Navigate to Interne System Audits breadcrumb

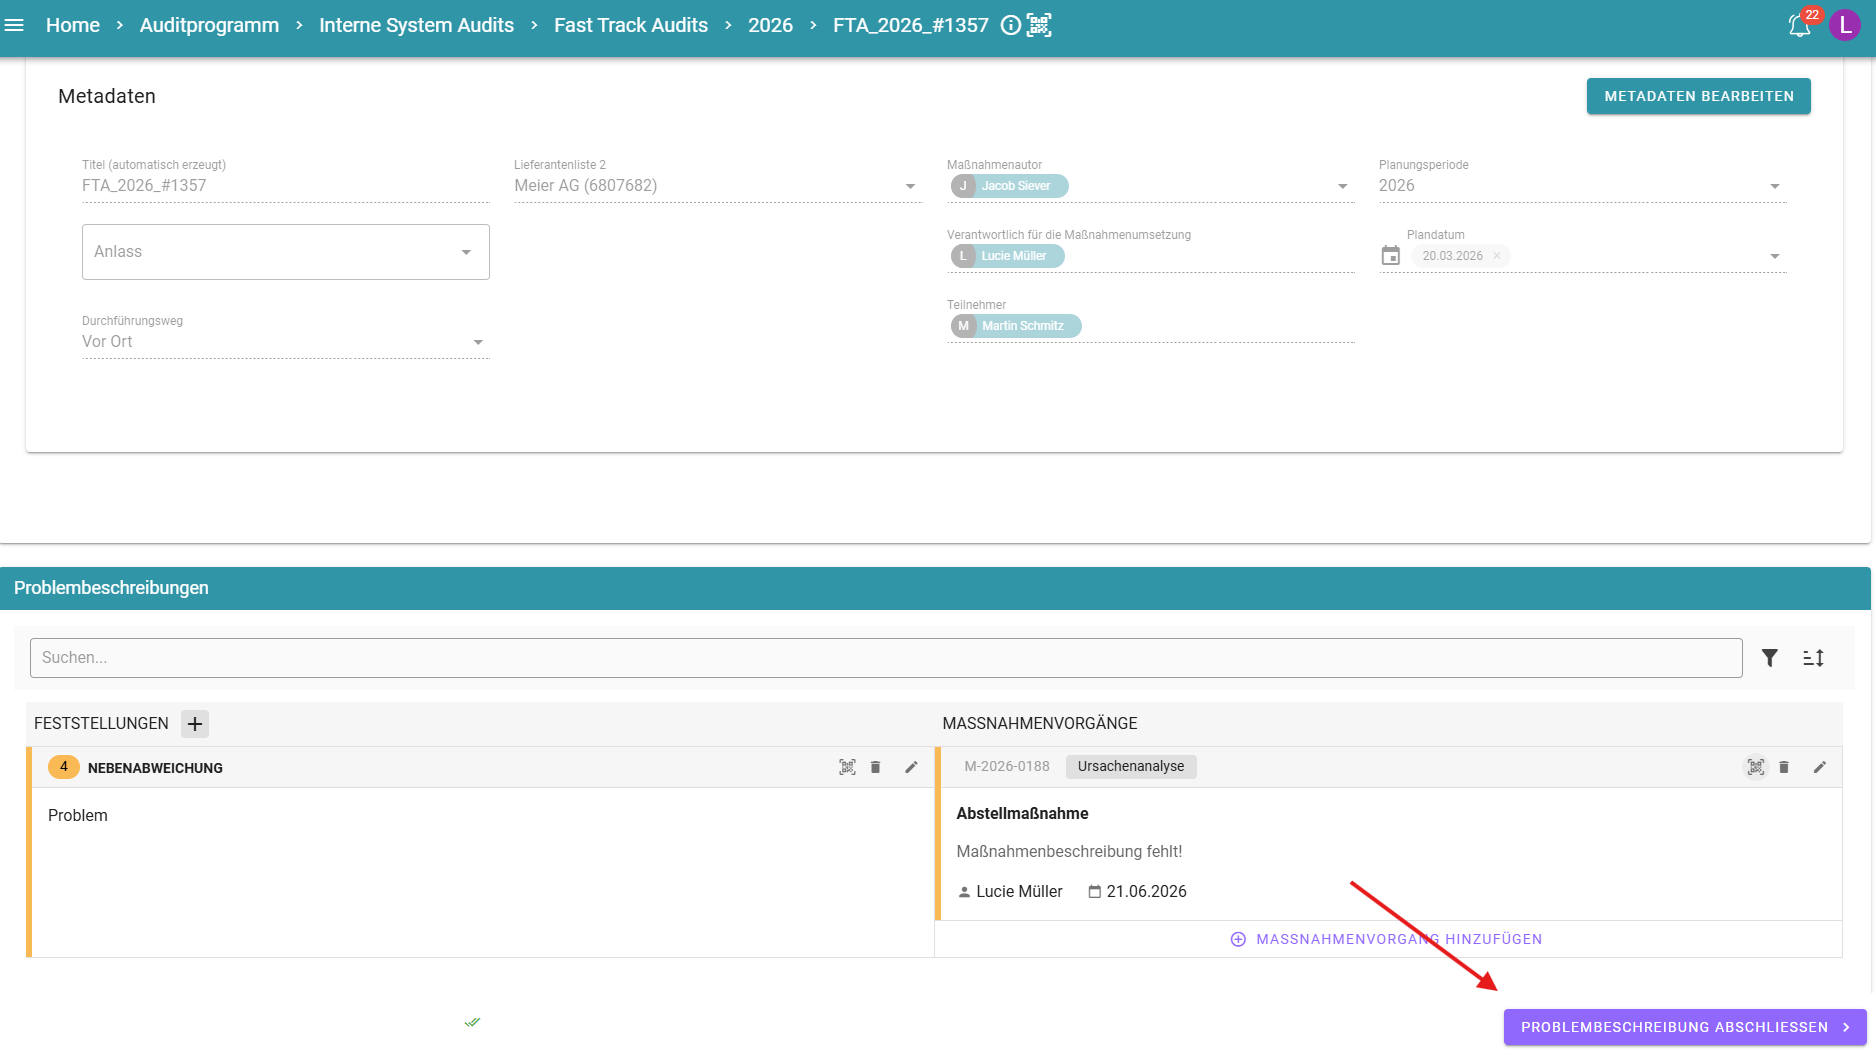tap(417, 25)
